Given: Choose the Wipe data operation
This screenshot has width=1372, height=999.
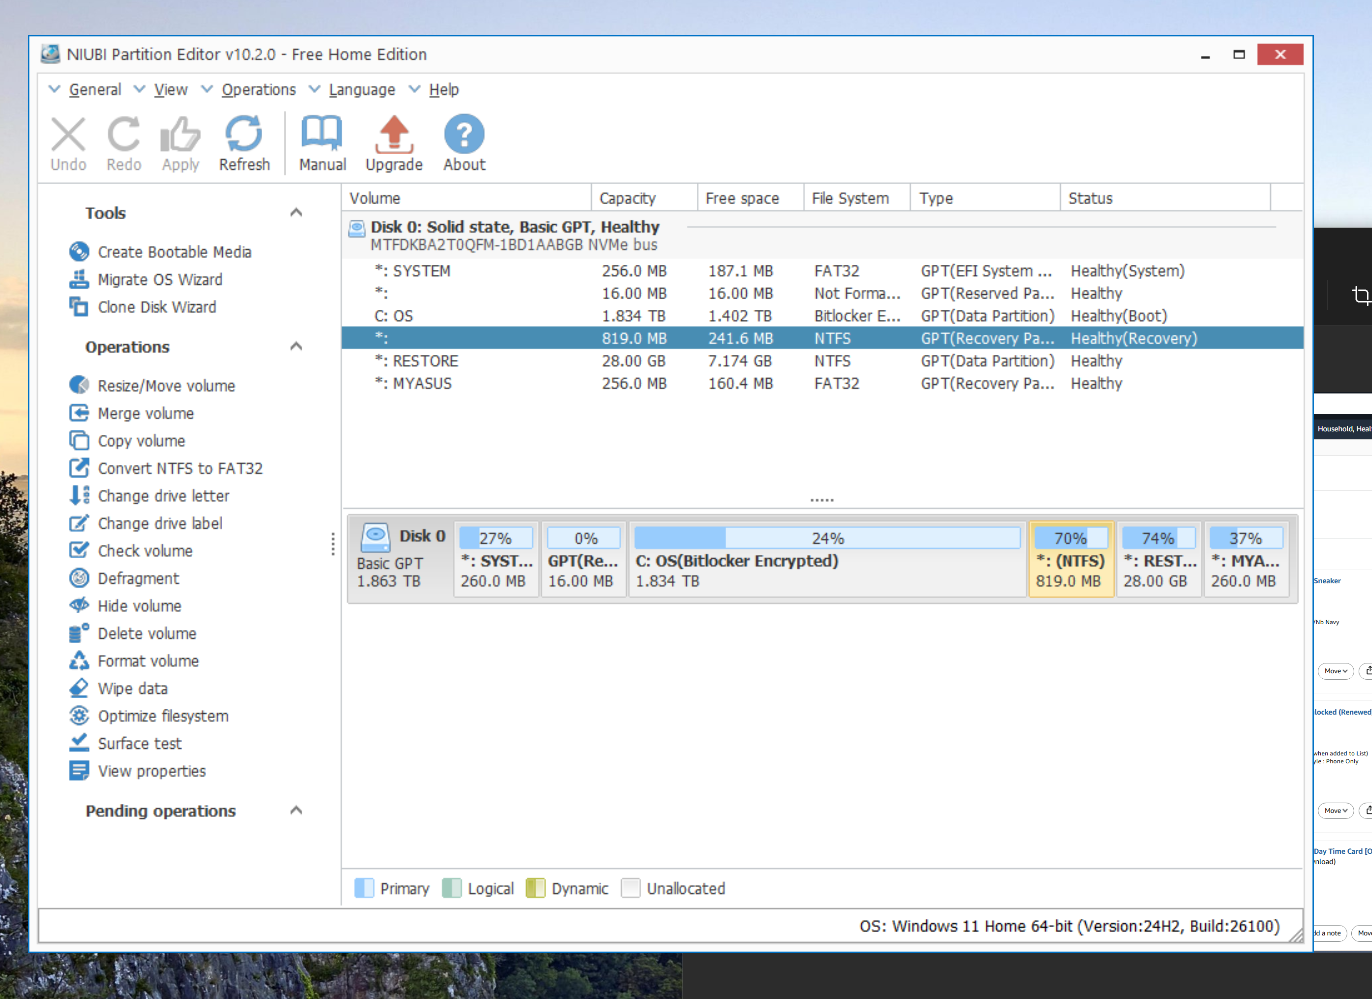Looking at the screenshot, I should pos(132,689).
